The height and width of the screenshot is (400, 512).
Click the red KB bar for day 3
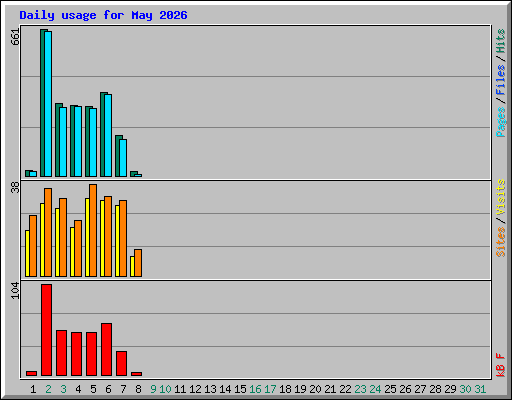pyautogui.click(x=62, y=353)
